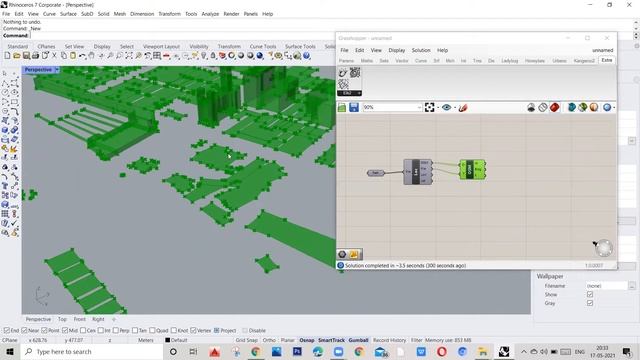Click the wireframe no-preview icon in Grasshopper
Image resolution: width=640 pixels, height=360 pixels.
542,107
